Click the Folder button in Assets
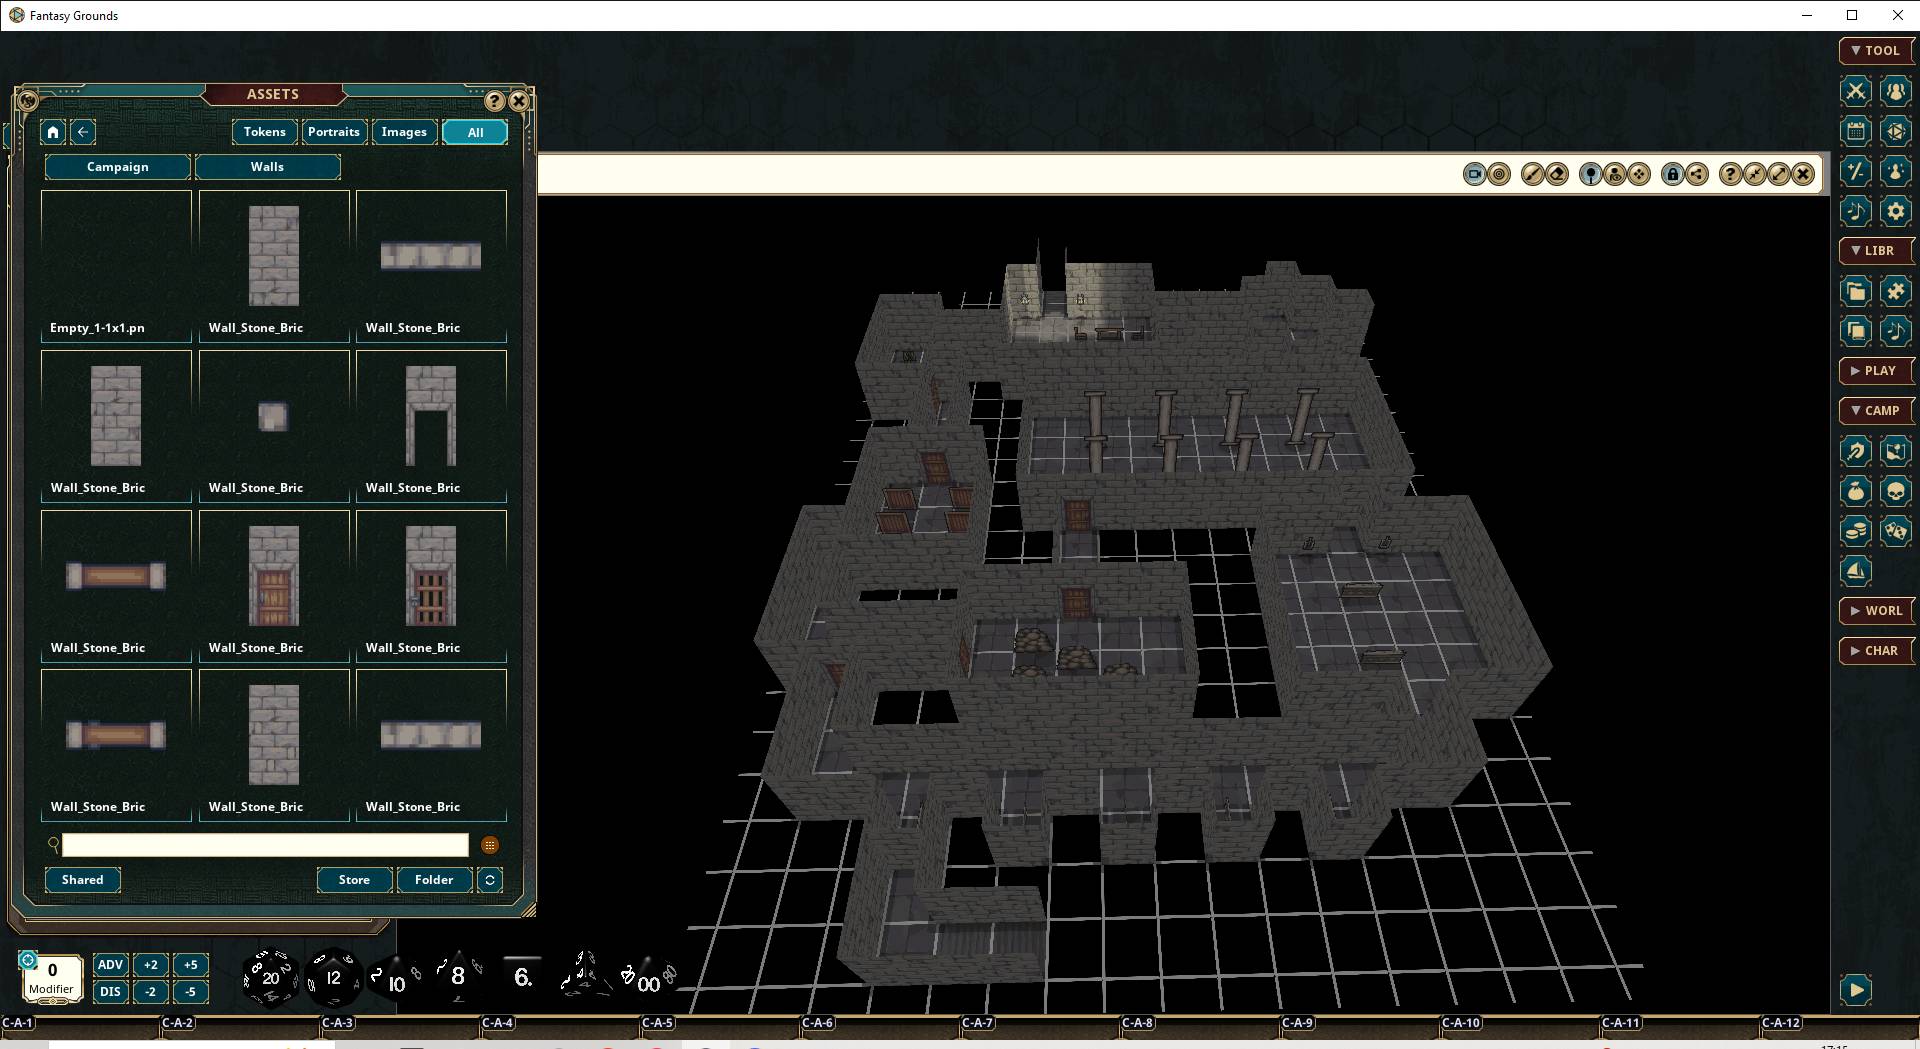The image size is (1920, 1049). 434,880
